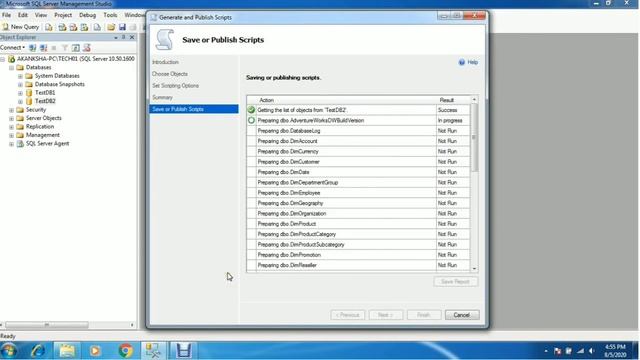Expand the Database Snapshots folder
This screenshot has width=640, height=360.
click(20, 84)
